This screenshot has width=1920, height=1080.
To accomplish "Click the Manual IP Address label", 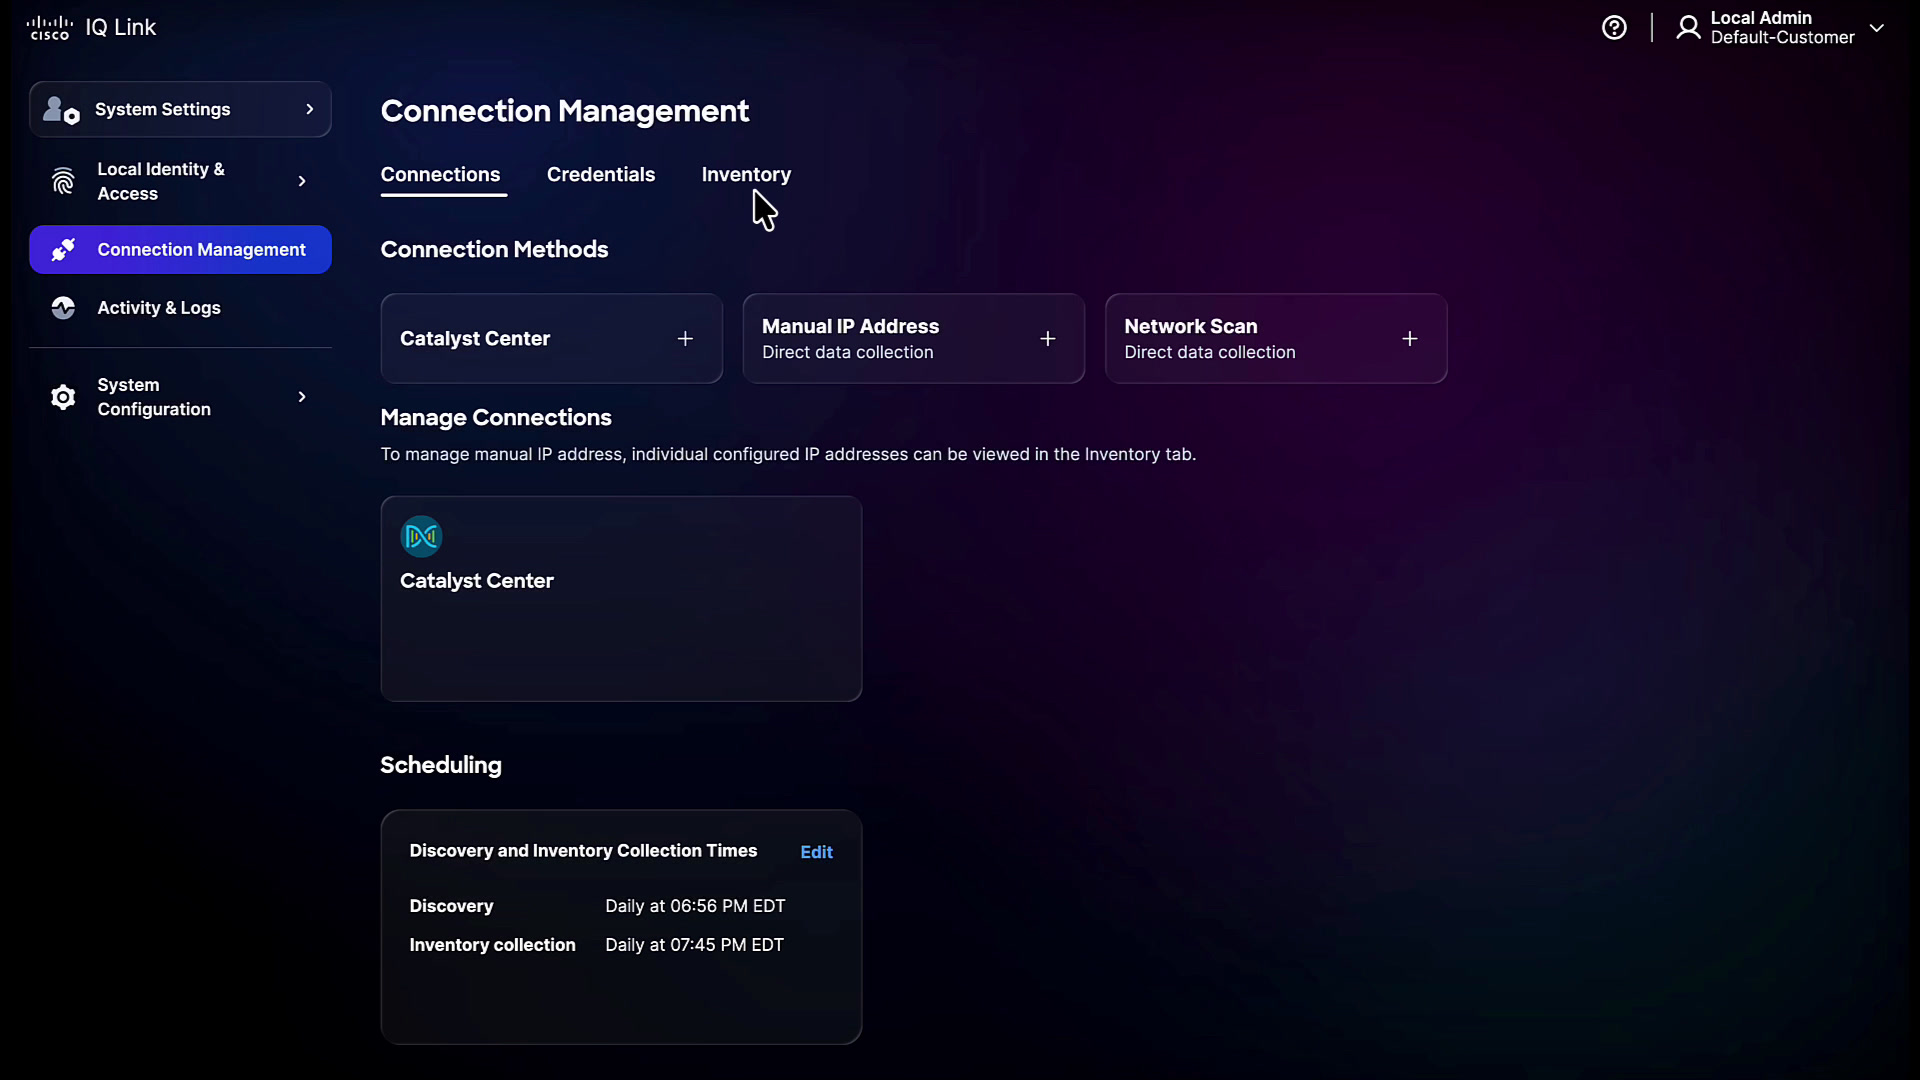I will (x=850, y=326).
